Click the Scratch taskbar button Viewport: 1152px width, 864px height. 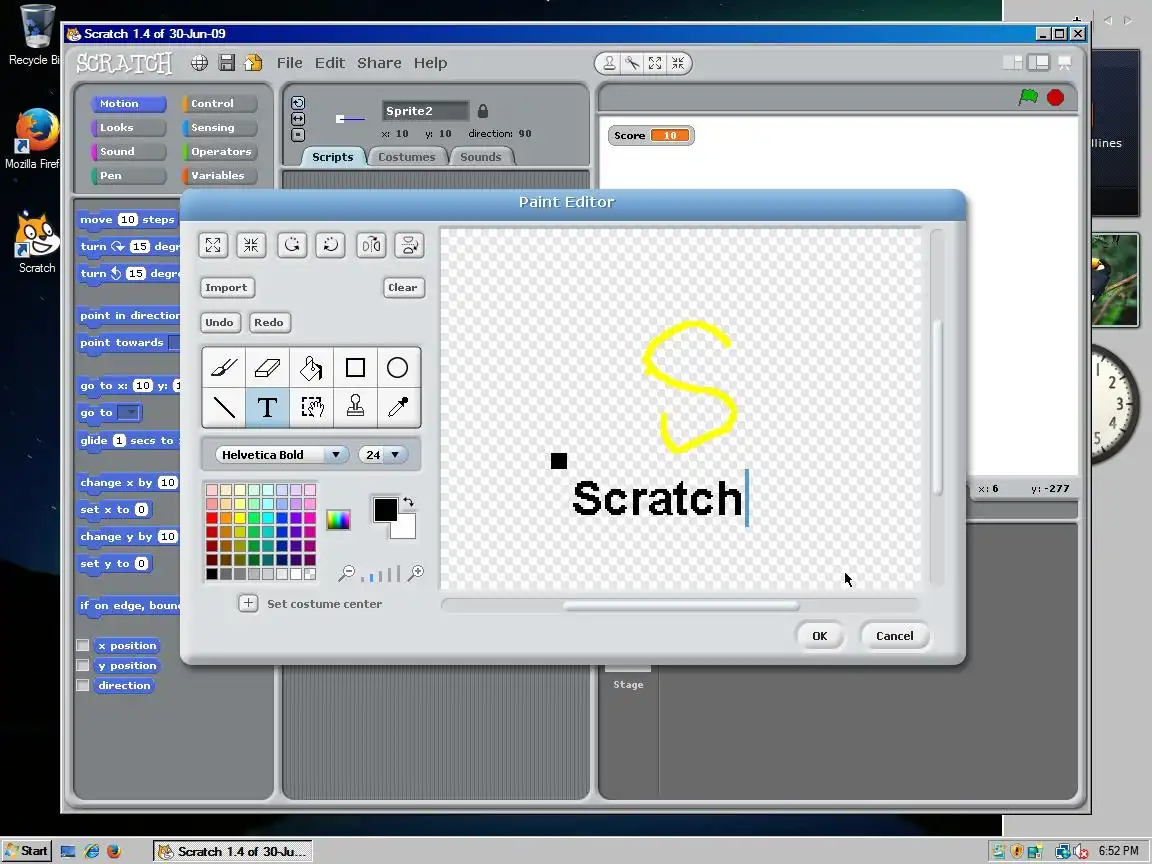[x=233, y=851]
